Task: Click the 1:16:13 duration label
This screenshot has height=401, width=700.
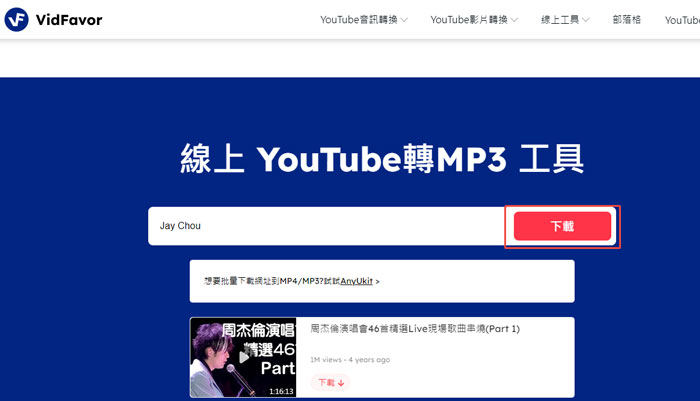Action: tap(281, 391)
